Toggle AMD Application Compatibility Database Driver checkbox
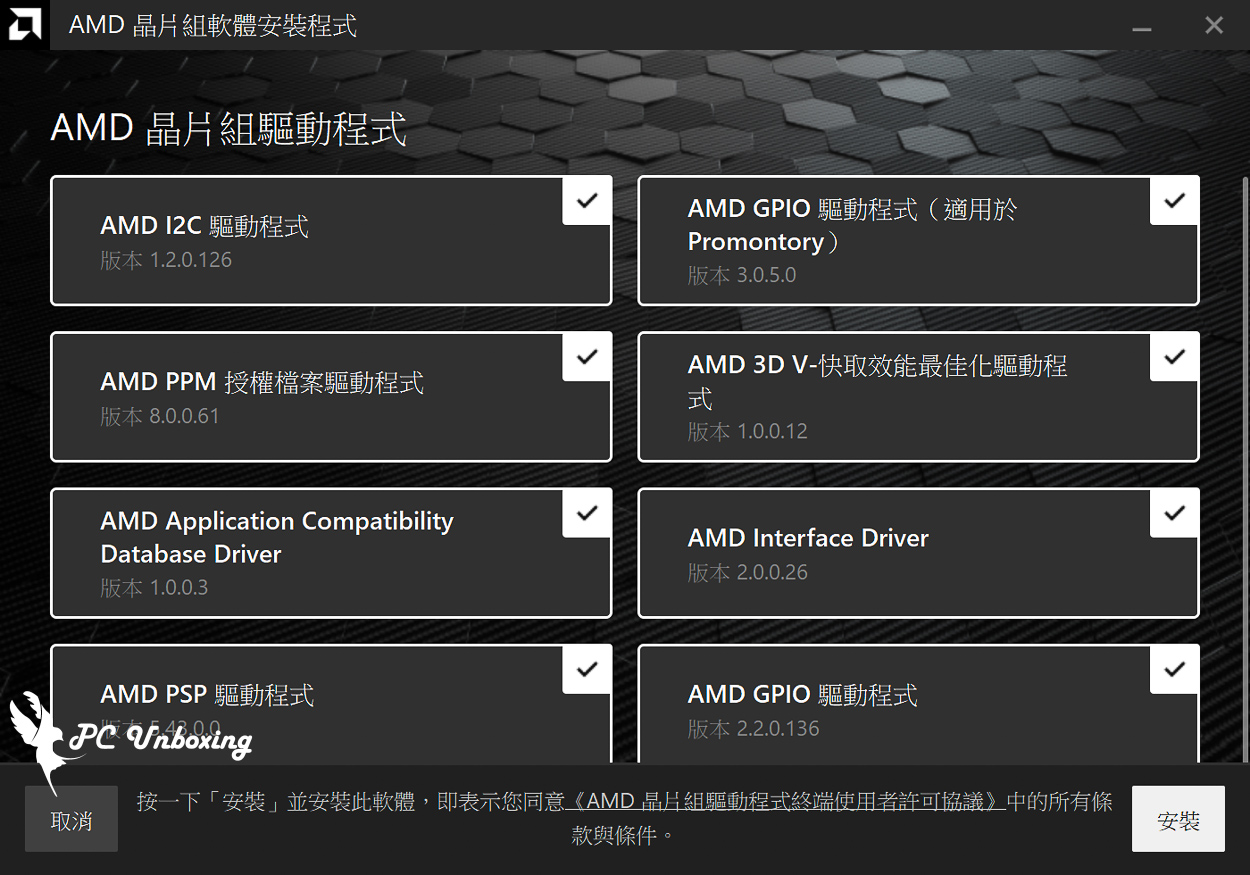Image resolution: width=1250 pixels, height=875 pixels. point(587,513)
